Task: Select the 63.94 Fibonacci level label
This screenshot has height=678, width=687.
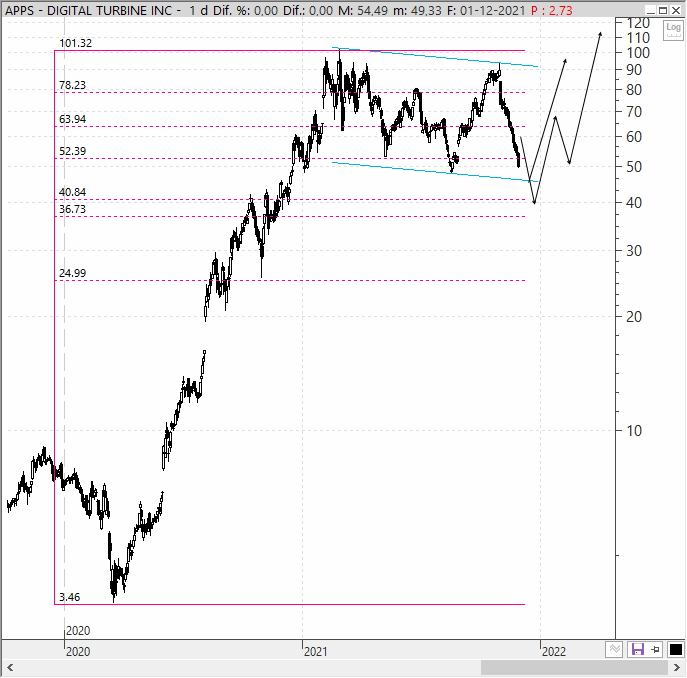Action: pos(72,119)
